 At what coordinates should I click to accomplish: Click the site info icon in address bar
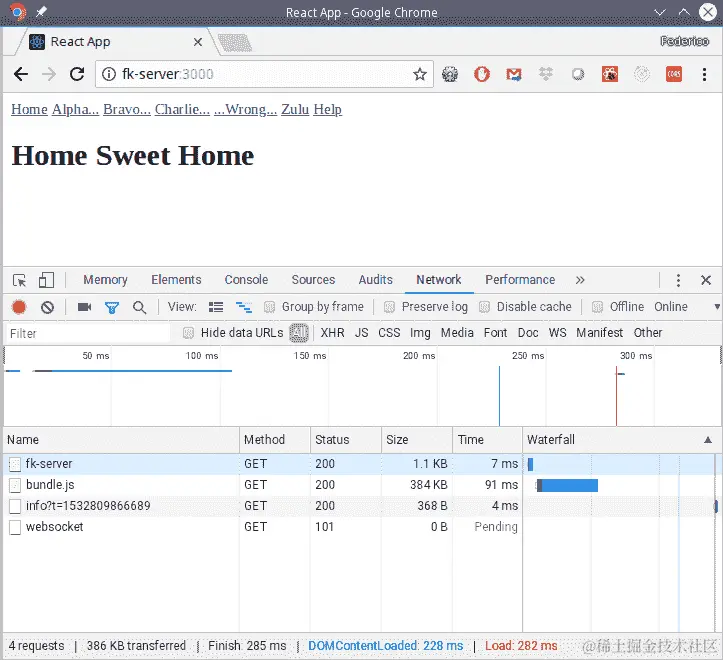click(109, 74)
